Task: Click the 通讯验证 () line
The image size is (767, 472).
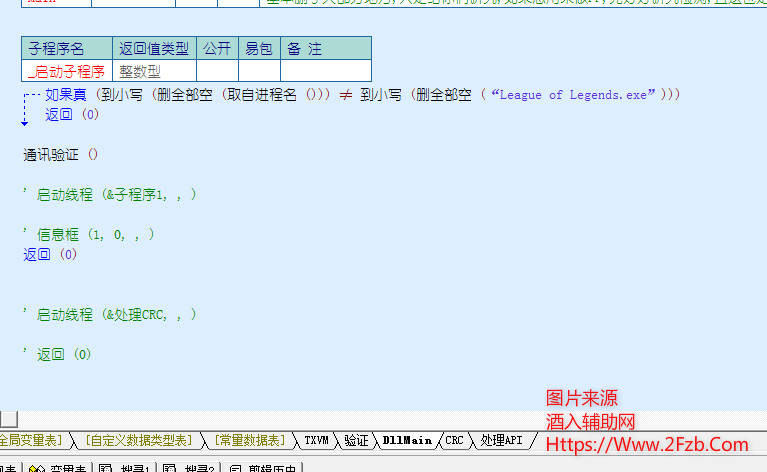Action: [x=61, y=155]
